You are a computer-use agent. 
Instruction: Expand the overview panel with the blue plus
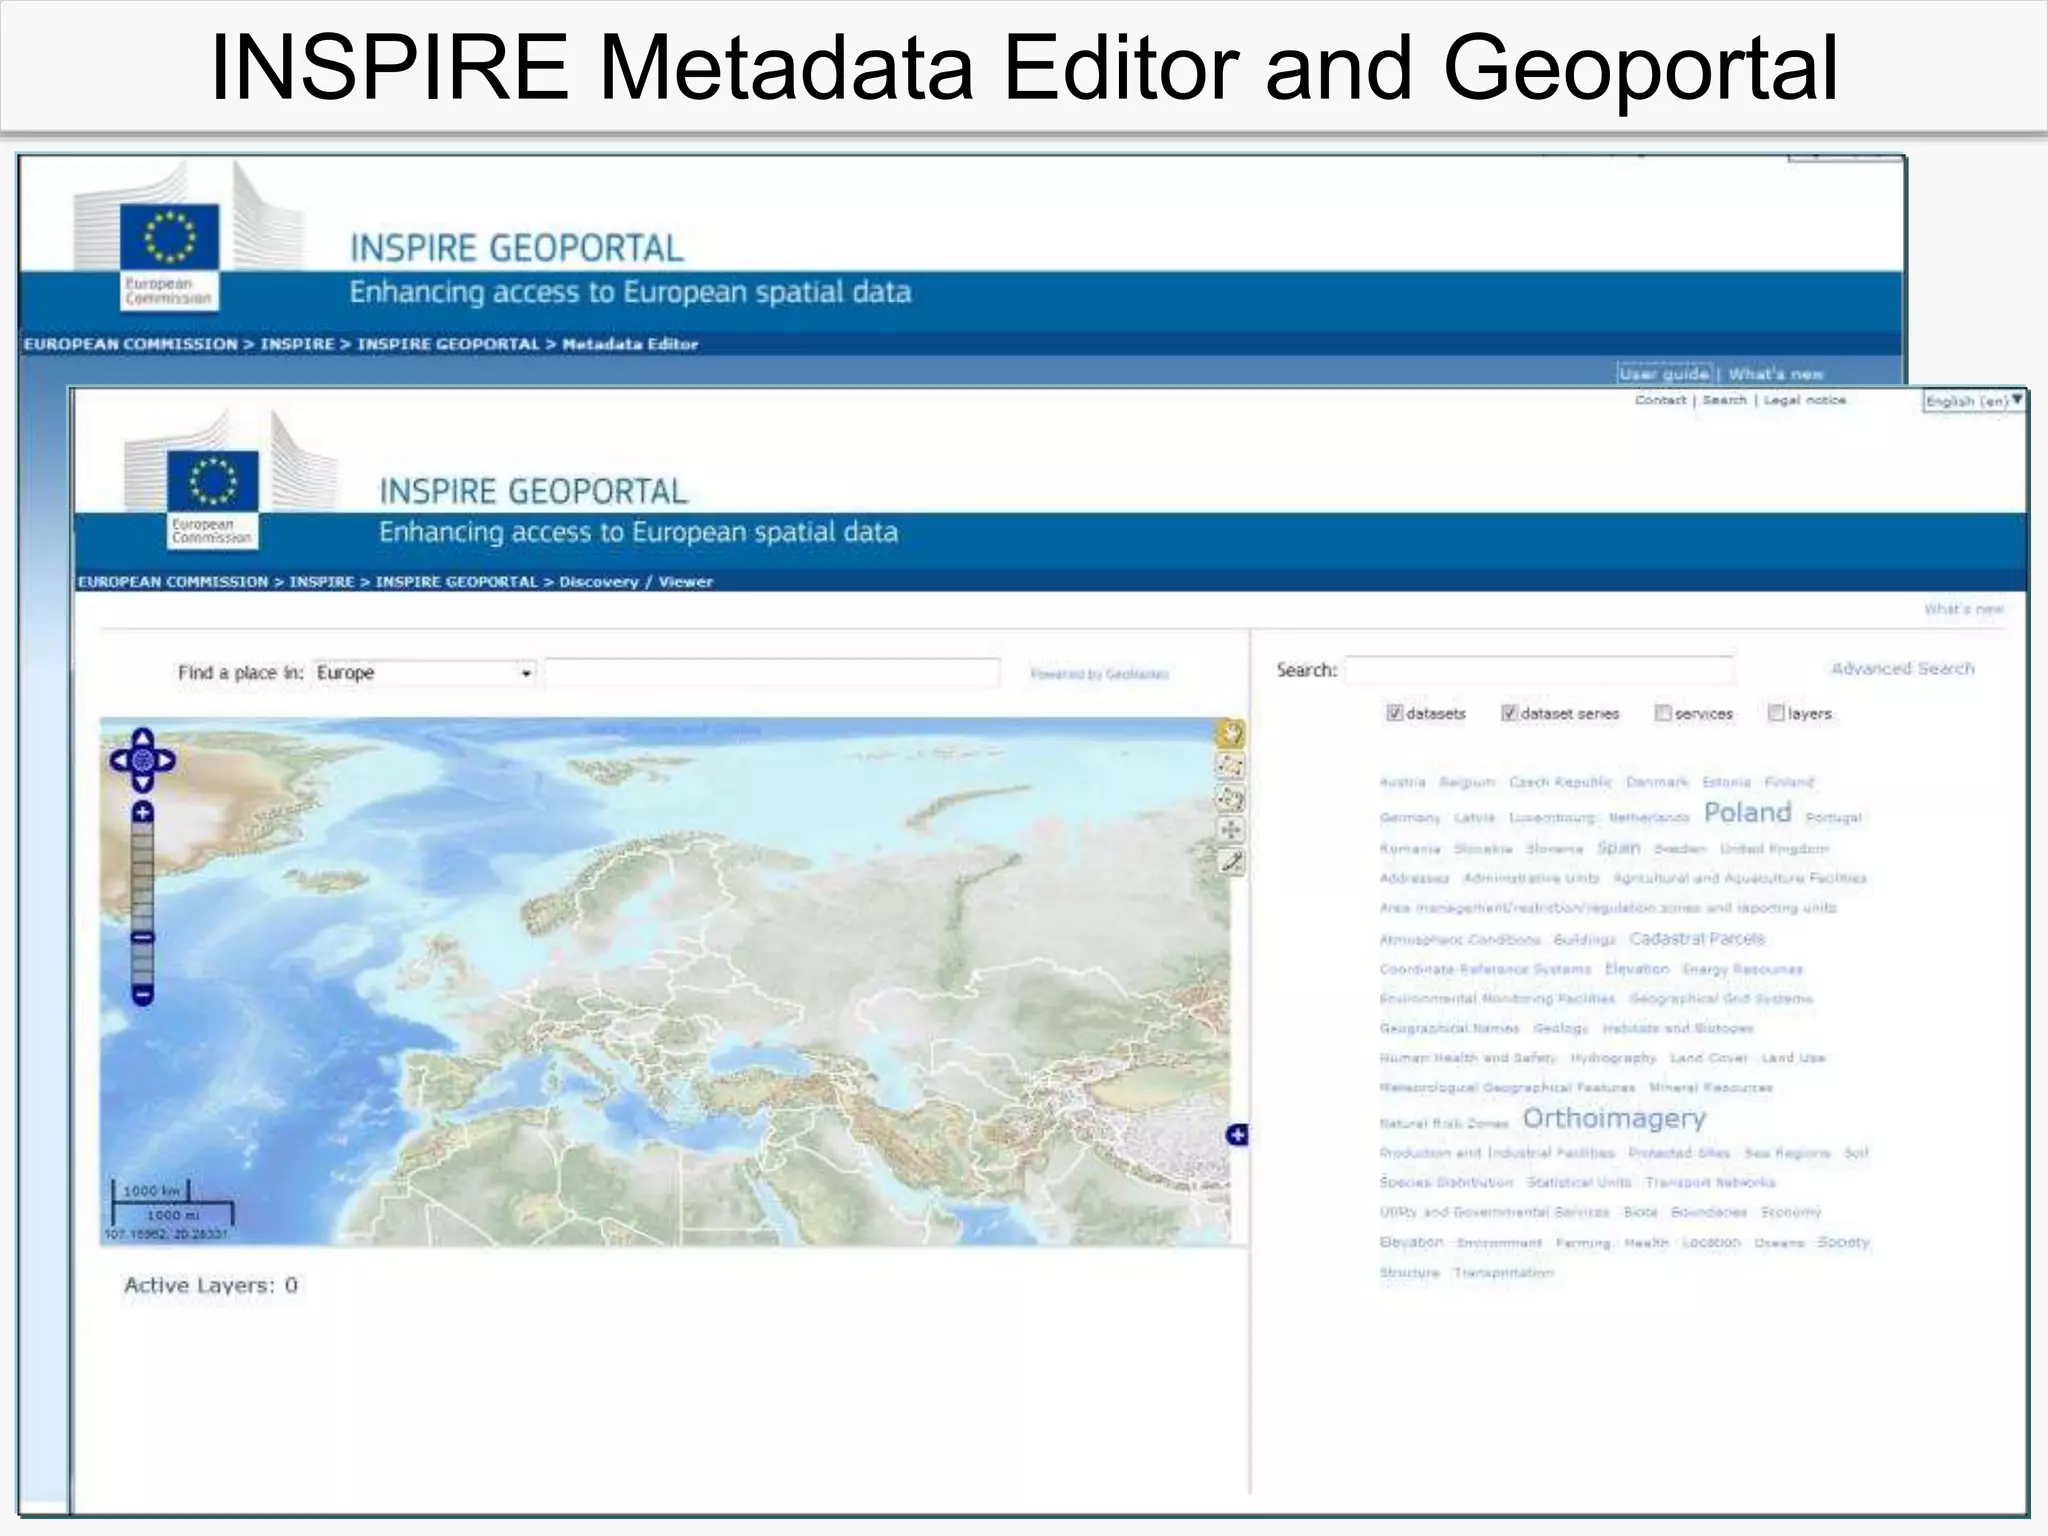pyautogui.click(x=1237, y=1134)
